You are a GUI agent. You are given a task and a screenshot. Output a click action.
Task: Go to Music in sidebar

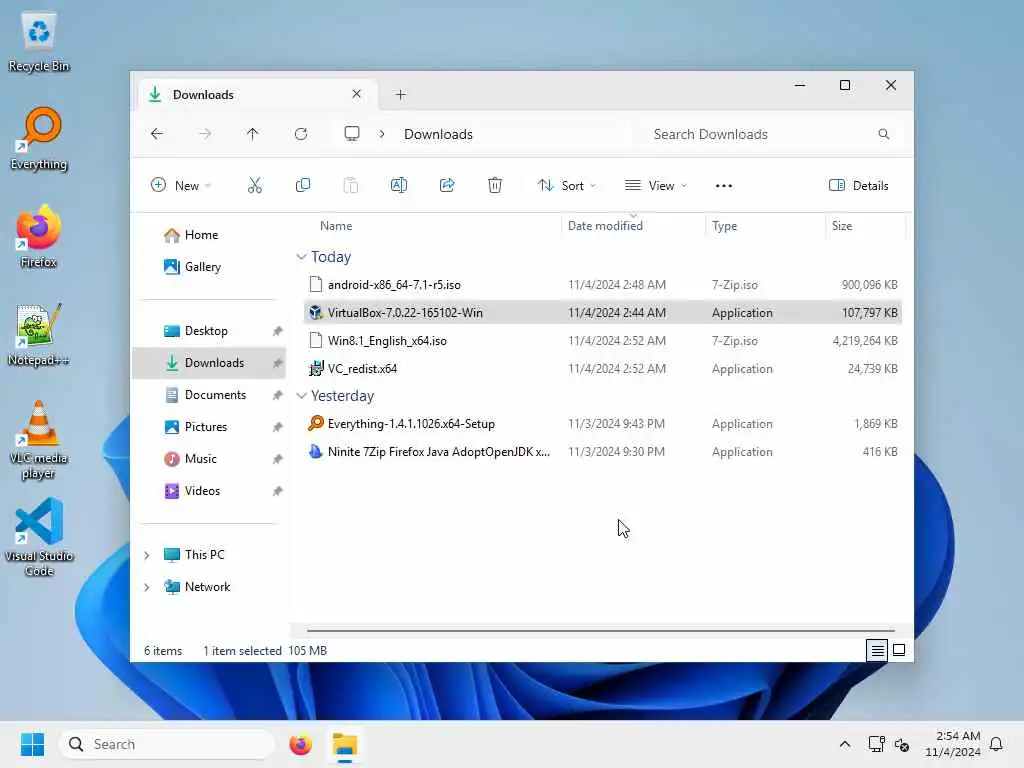209,459
